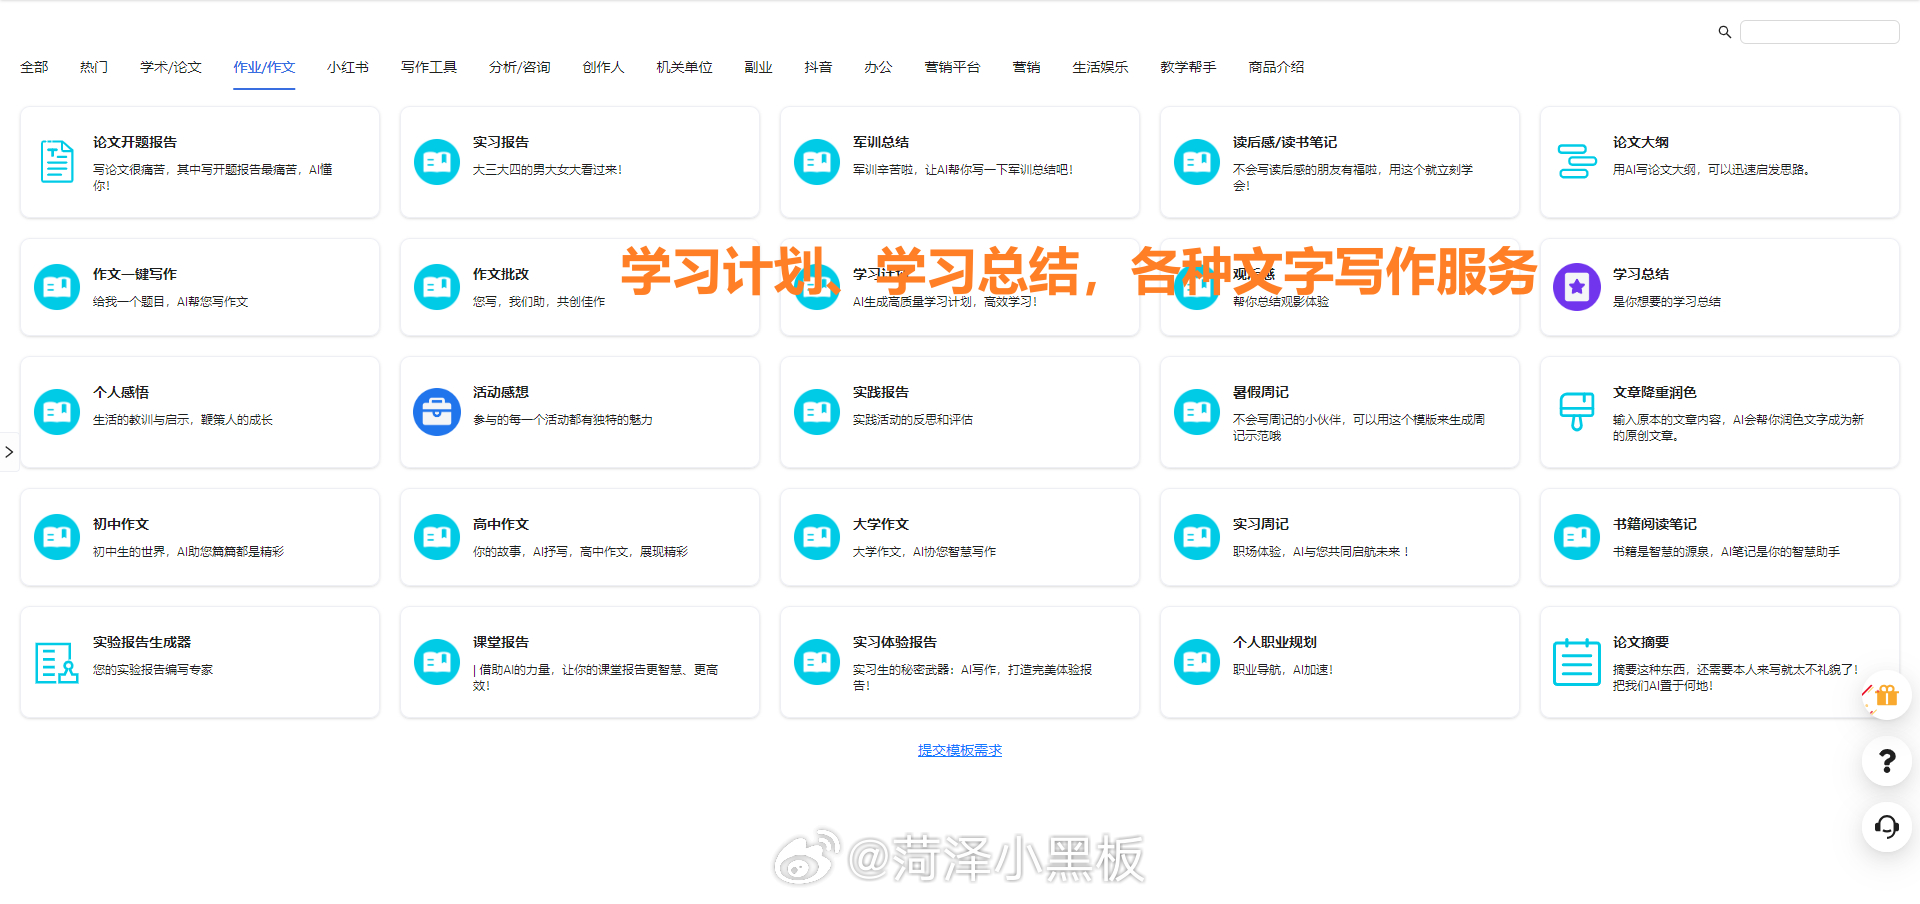Switch to the 学术/论文 tab
Viewport: 1920px width, 904px height.
point(171,67)
